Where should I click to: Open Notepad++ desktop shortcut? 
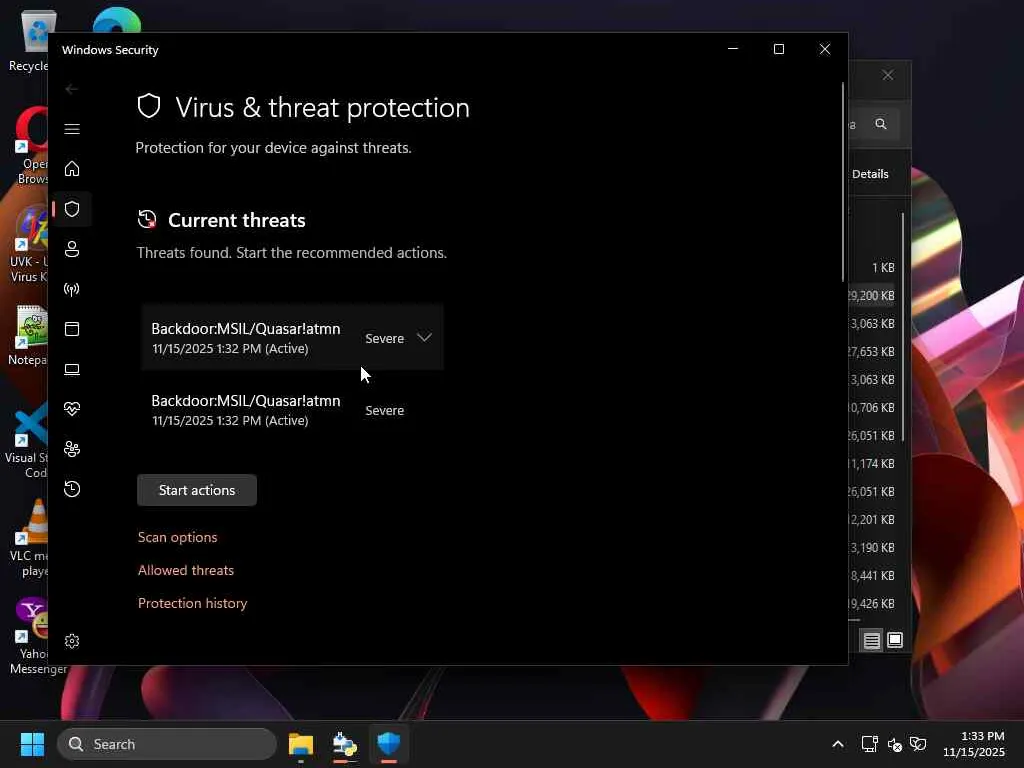coord(27,335)
